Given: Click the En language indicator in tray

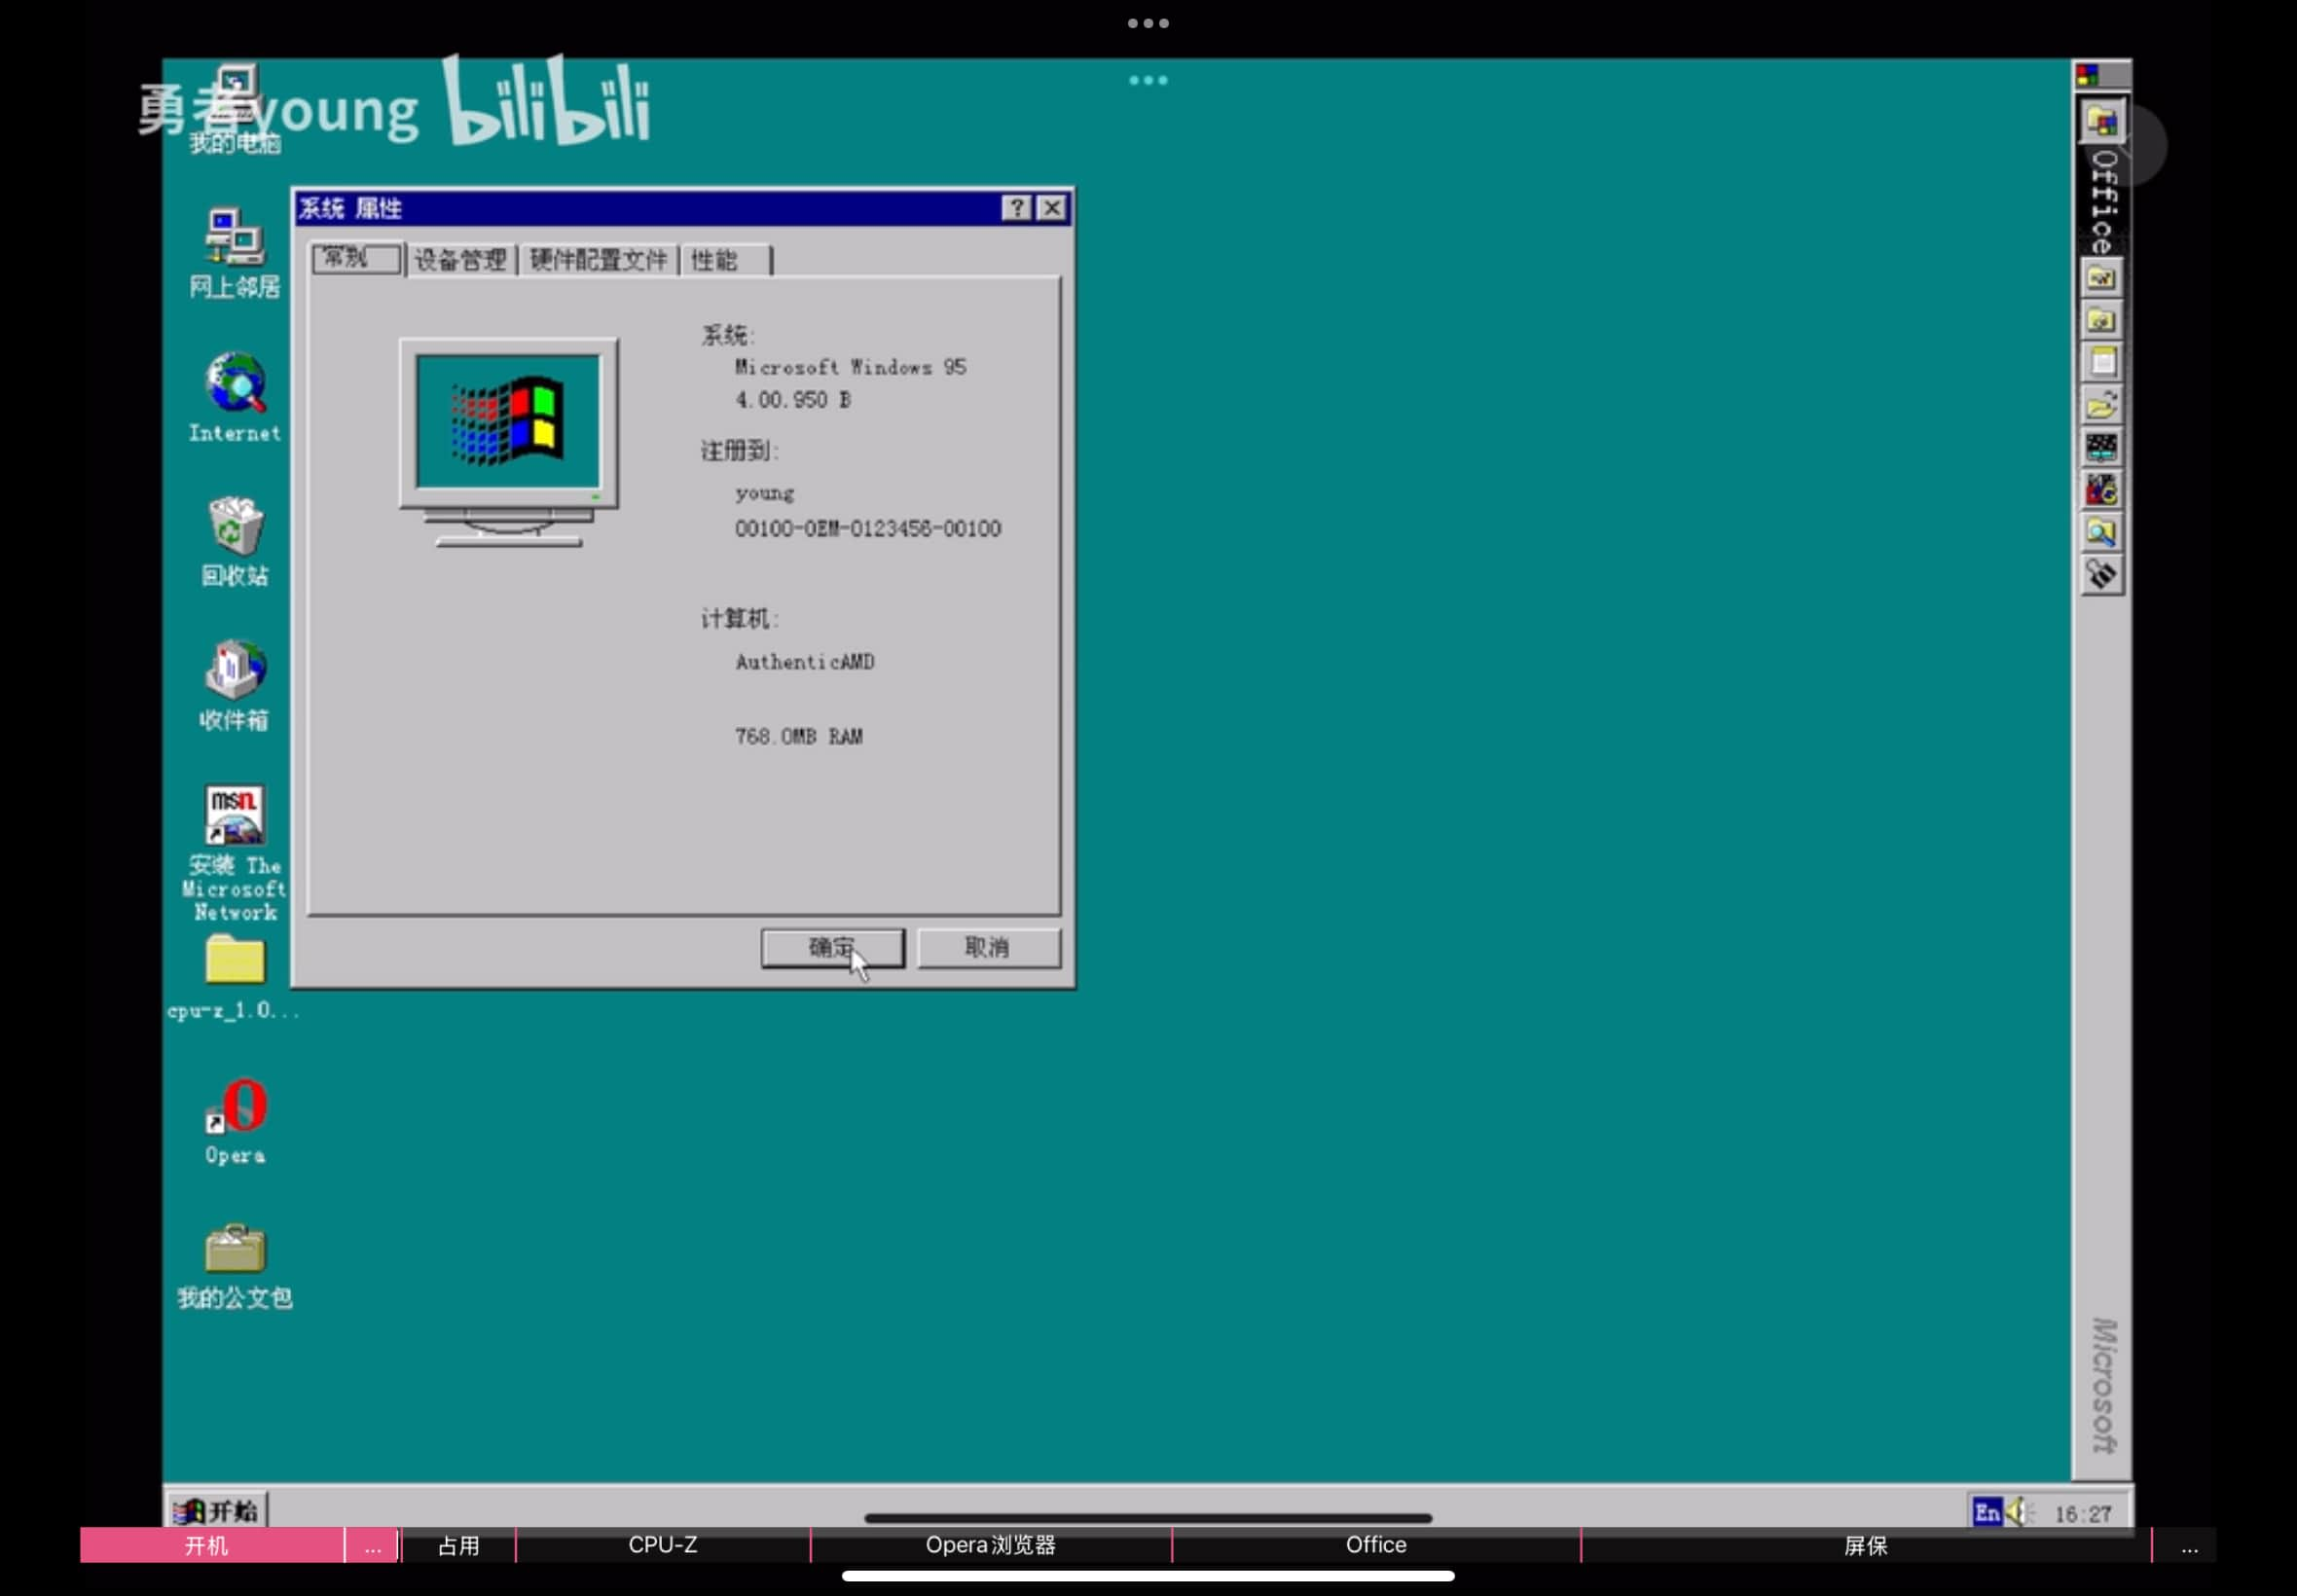Looking at the screenshot, I should 1987,1512.
